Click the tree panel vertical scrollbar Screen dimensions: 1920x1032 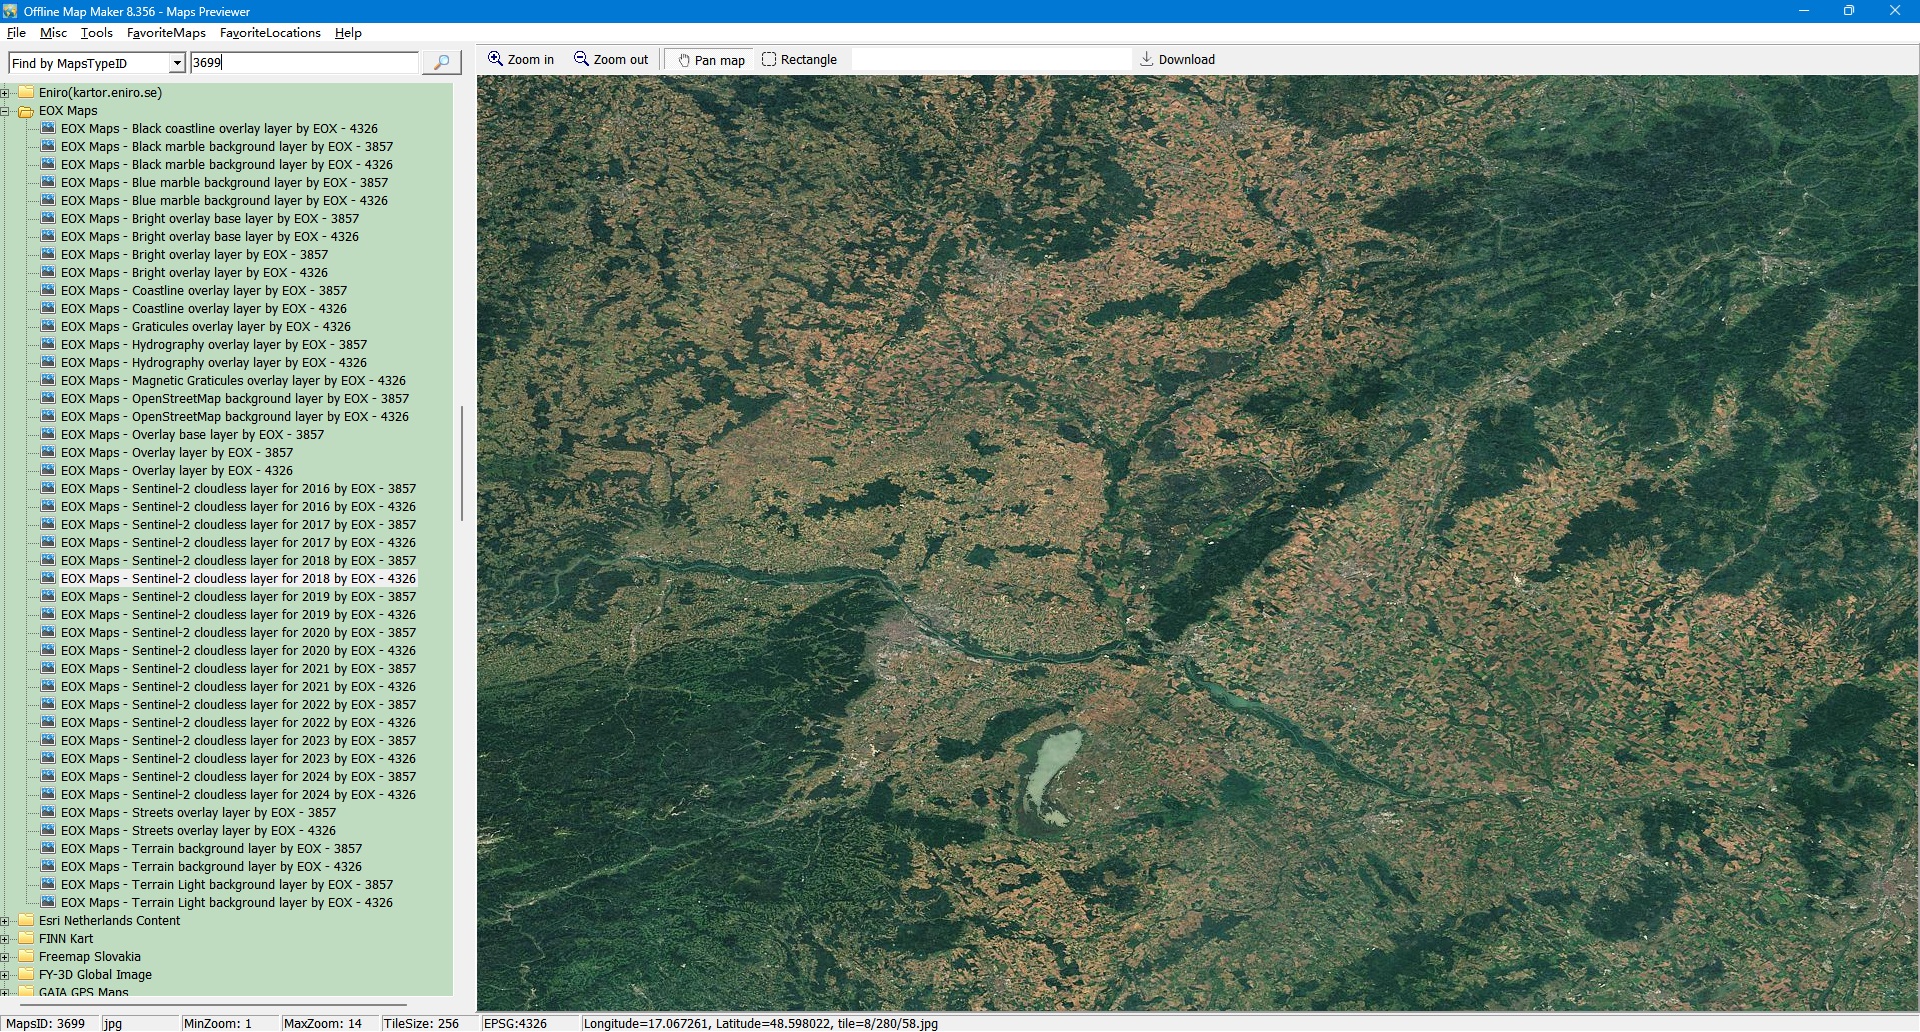[x=461, y=463]
